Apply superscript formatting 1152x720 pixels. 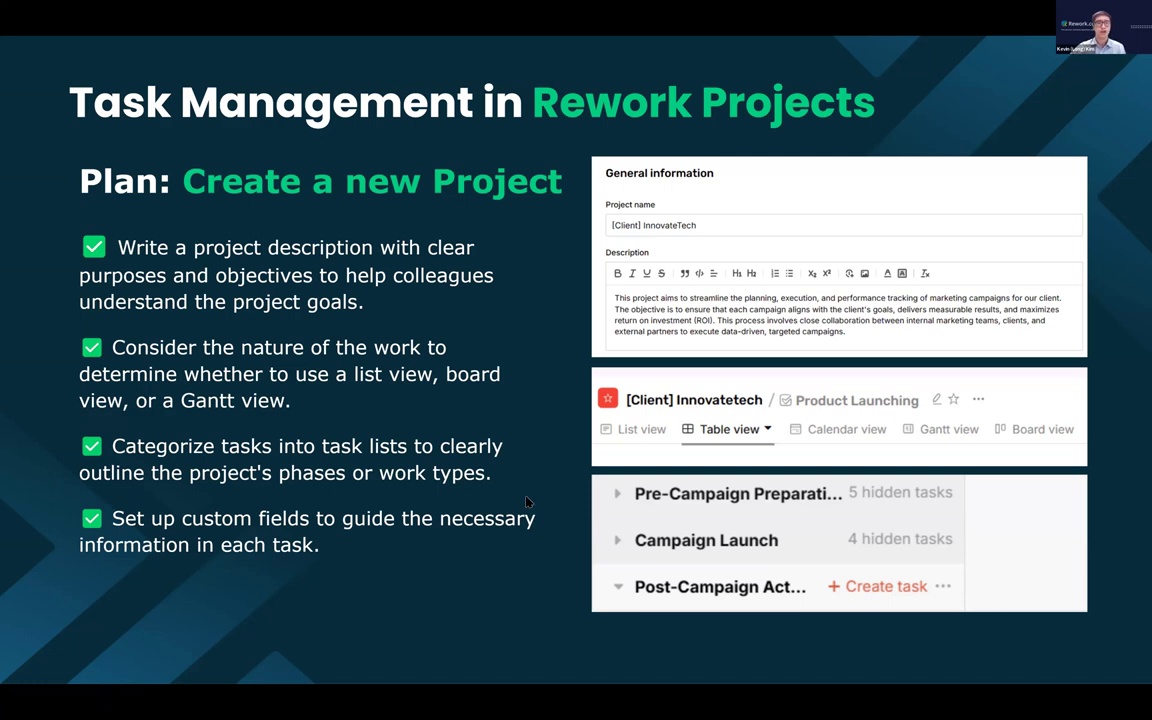point(827,273)
